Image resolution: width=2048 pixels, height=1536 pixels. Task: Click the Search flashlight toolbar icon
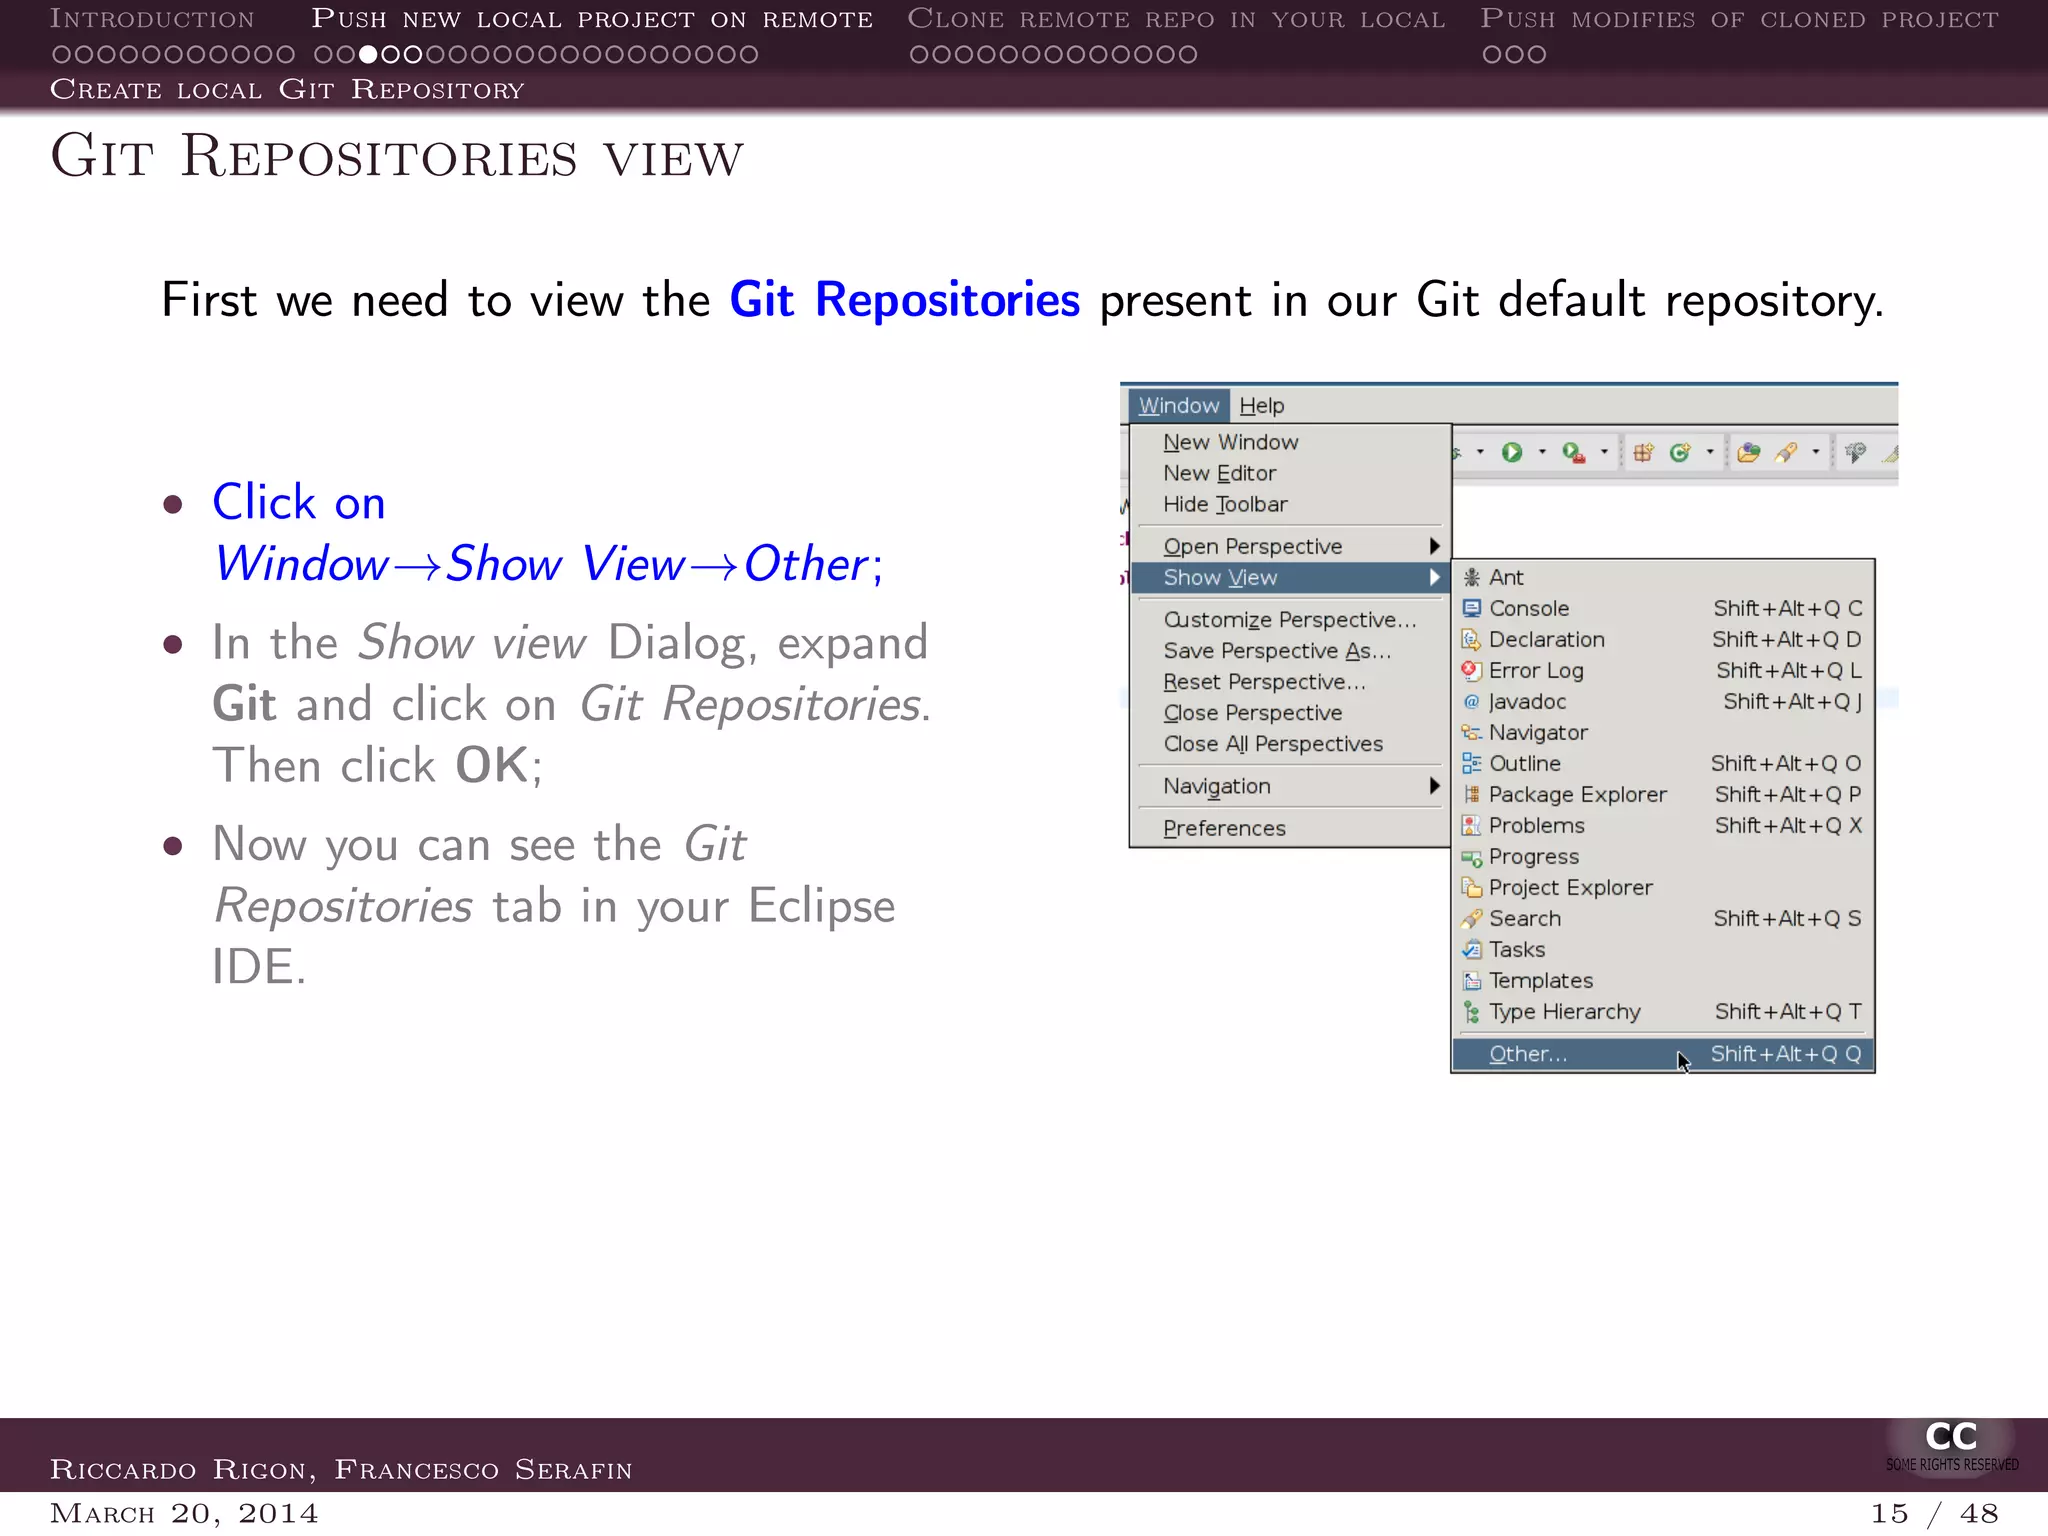1786,453
